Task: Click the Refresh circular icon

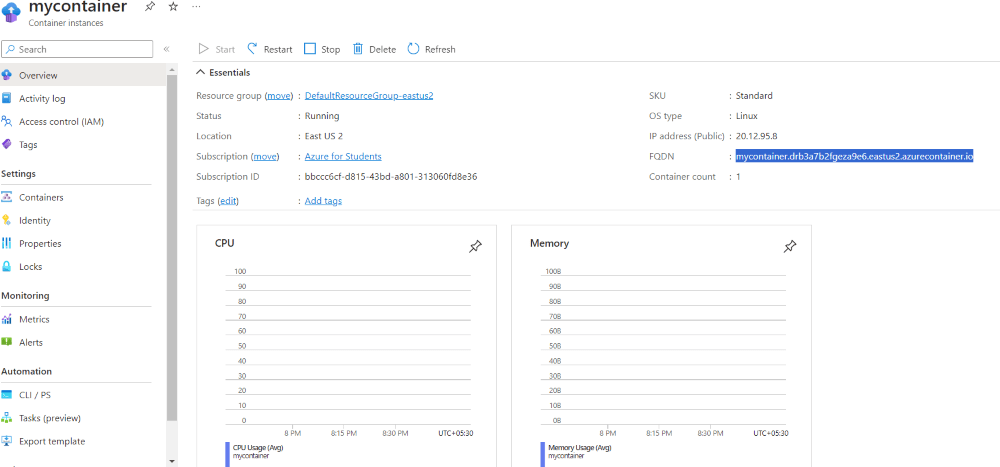Action: pyautogui.click(x=413, y=48)
